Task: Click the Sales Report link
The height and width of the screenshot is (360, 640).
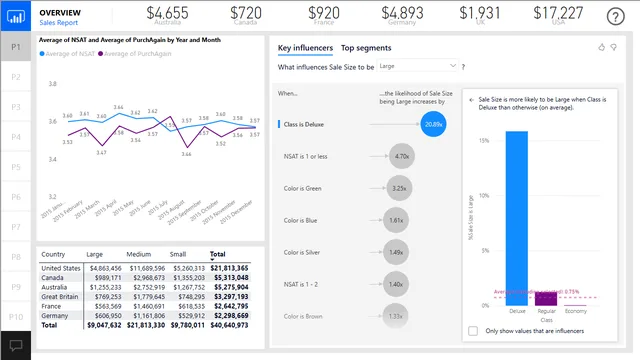Action: coord(58,23)
